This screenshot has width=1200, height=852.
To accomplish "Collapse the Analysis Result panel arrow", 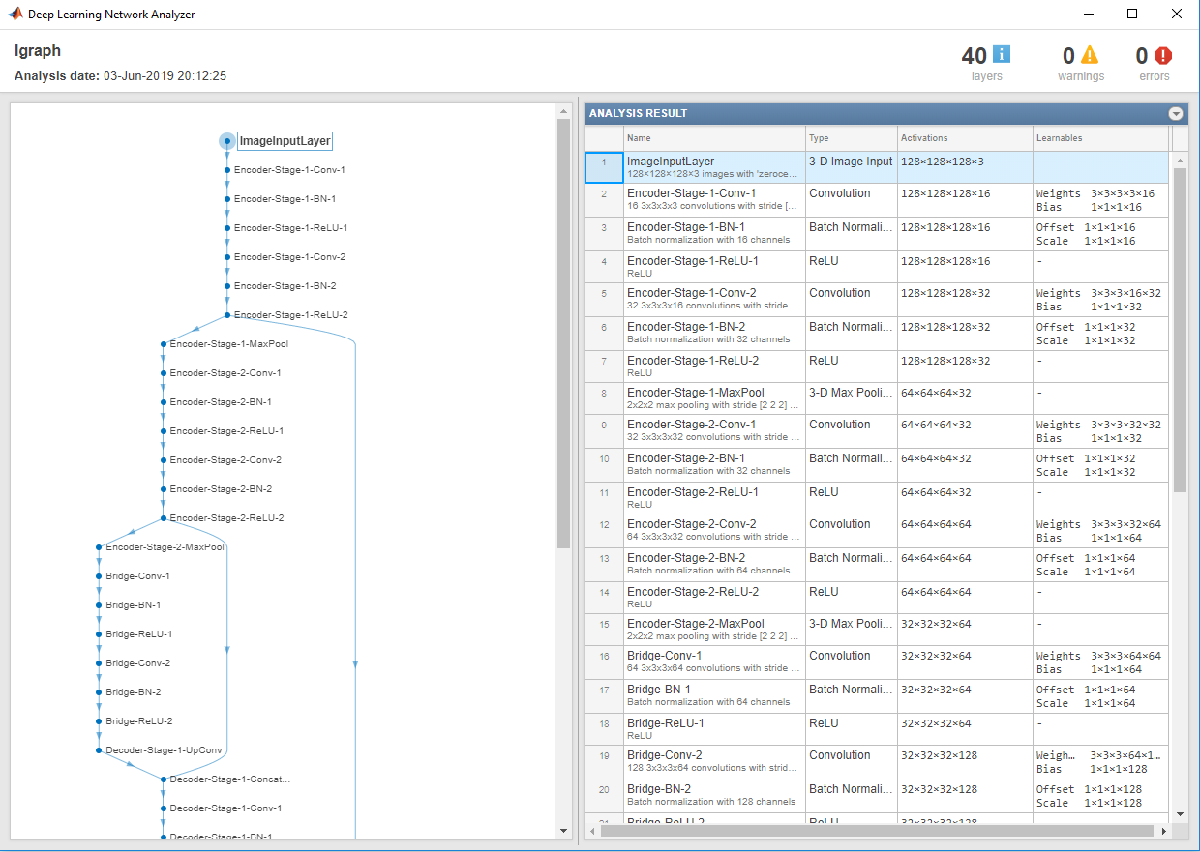I will click(1176, 114).
